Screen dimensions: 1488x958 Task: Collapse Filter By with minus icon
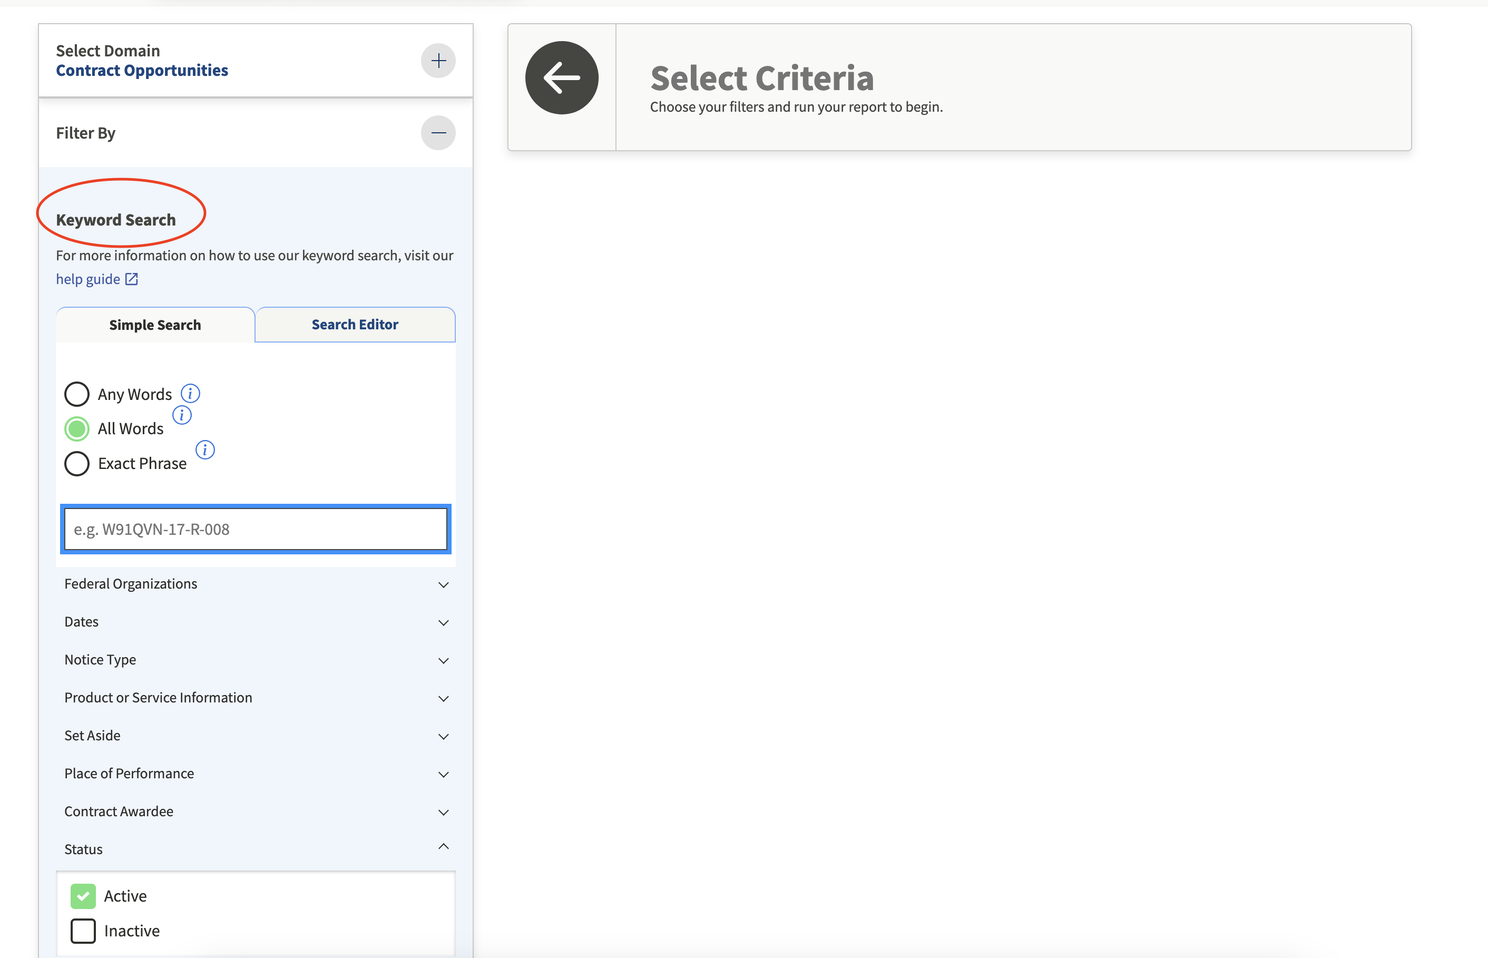click(x=438, y=133)
